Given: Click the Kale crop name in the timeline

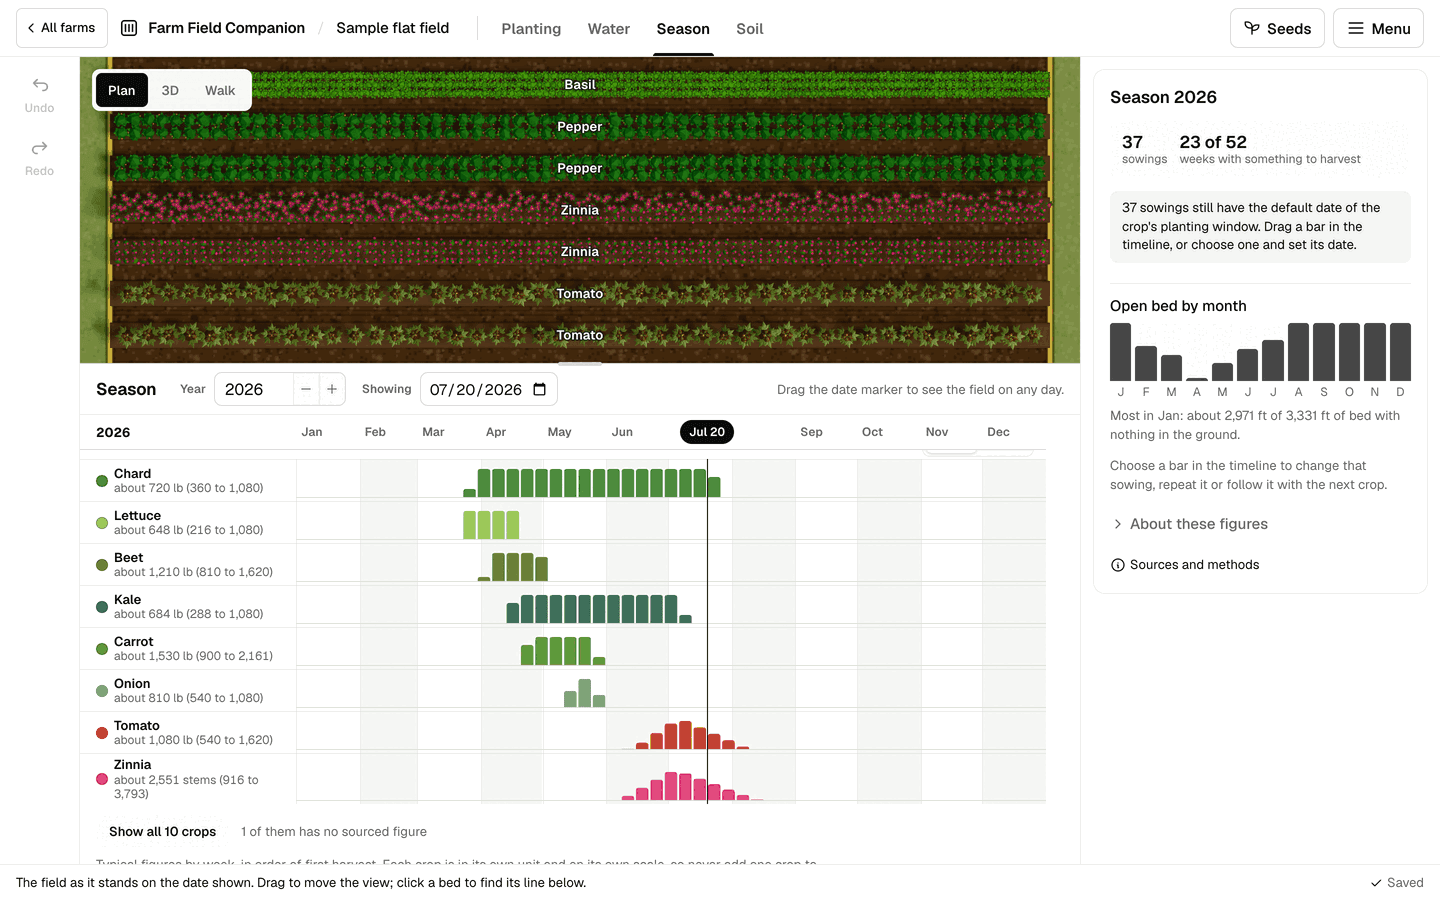Looking at the screenshot, I should pos(128,600).
